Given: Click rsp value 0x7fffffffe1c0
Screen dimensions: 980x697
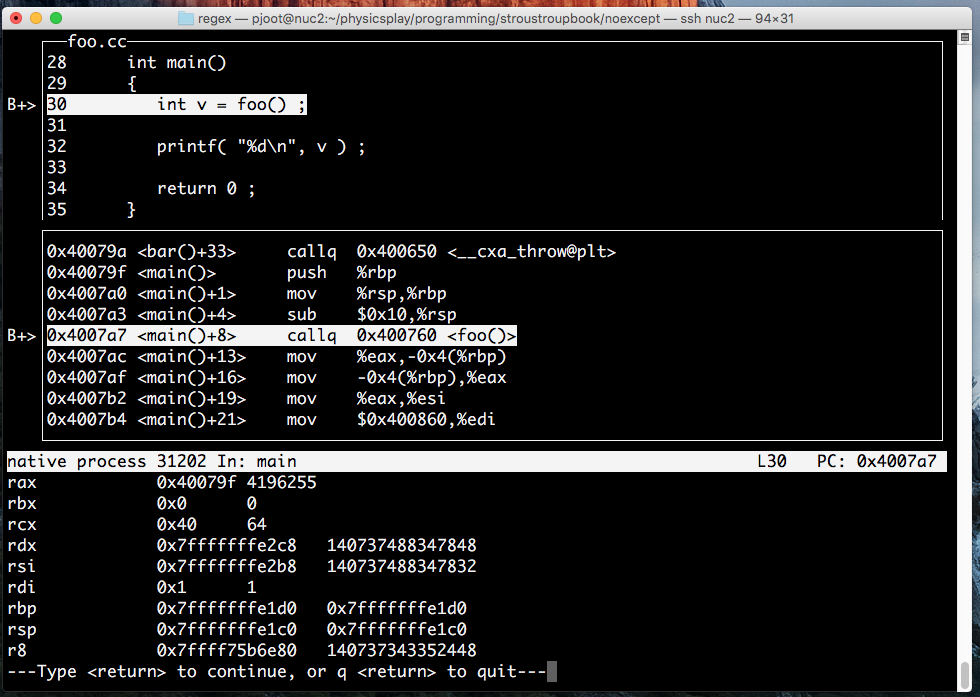Looking at the screenshot, I should [x=227, y=629].
